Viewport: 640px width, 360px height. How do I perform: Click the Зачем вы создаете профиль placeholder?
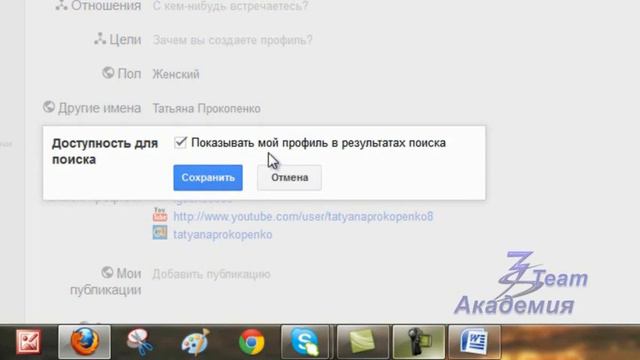click(x=233, y=40)
